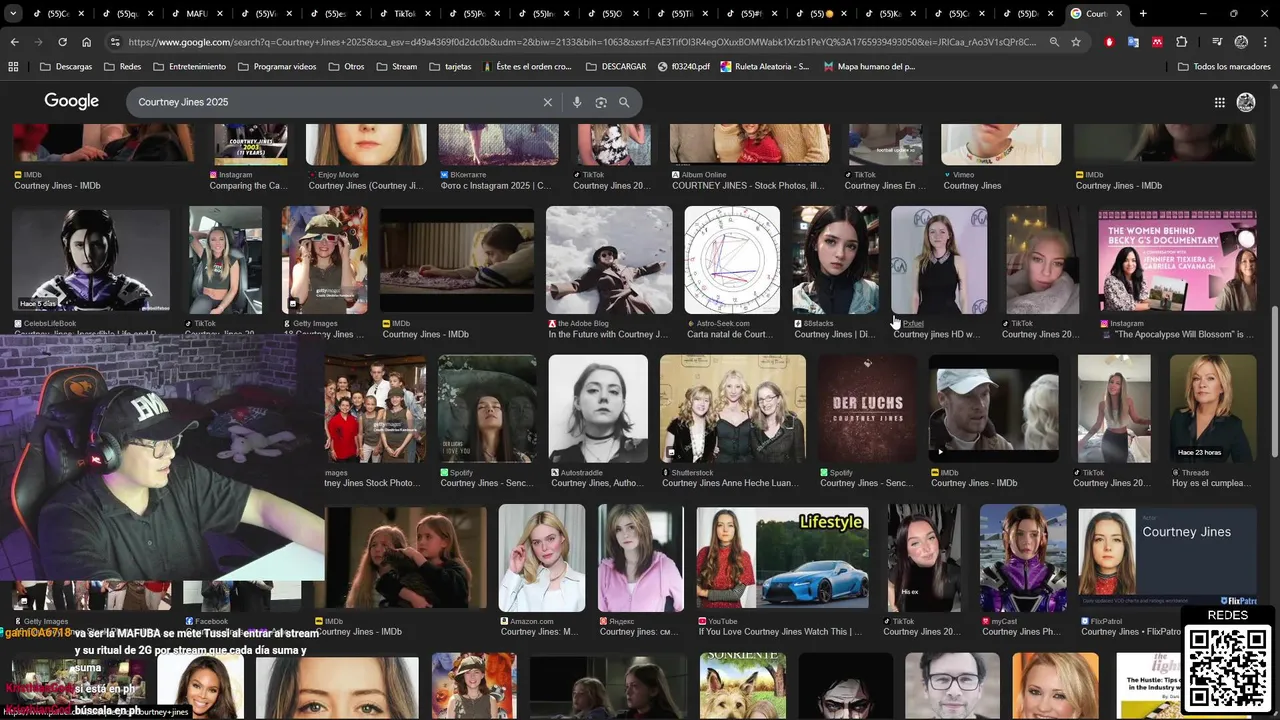Image resolution: width=1280 pixels, height=720 pixels.
Task: Open the Mapa humano del p... bookmark
Action: (x=869, y=66)
